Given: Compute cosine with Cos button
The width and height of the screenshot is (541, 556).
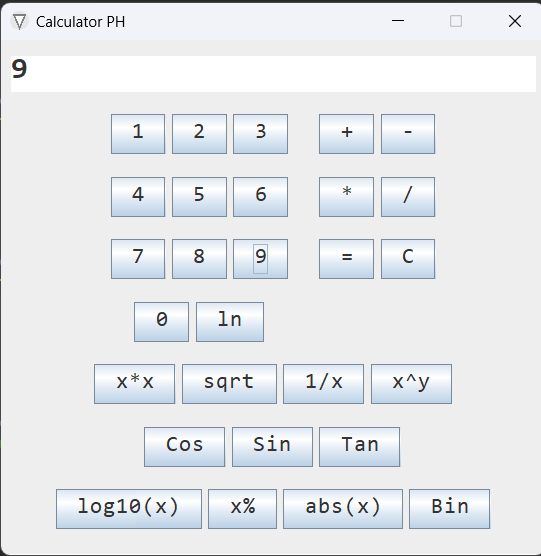Looking at the screenshot, I should tap(184, 447).
